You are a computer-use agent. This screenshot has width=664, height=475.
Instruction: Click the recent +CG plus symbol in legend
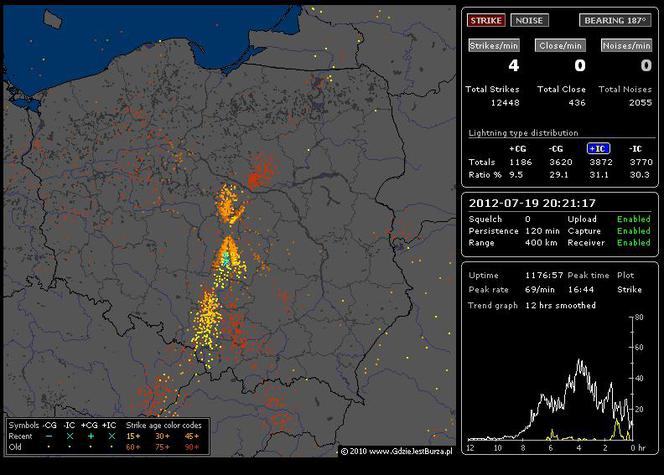click(x=91, y=436)
